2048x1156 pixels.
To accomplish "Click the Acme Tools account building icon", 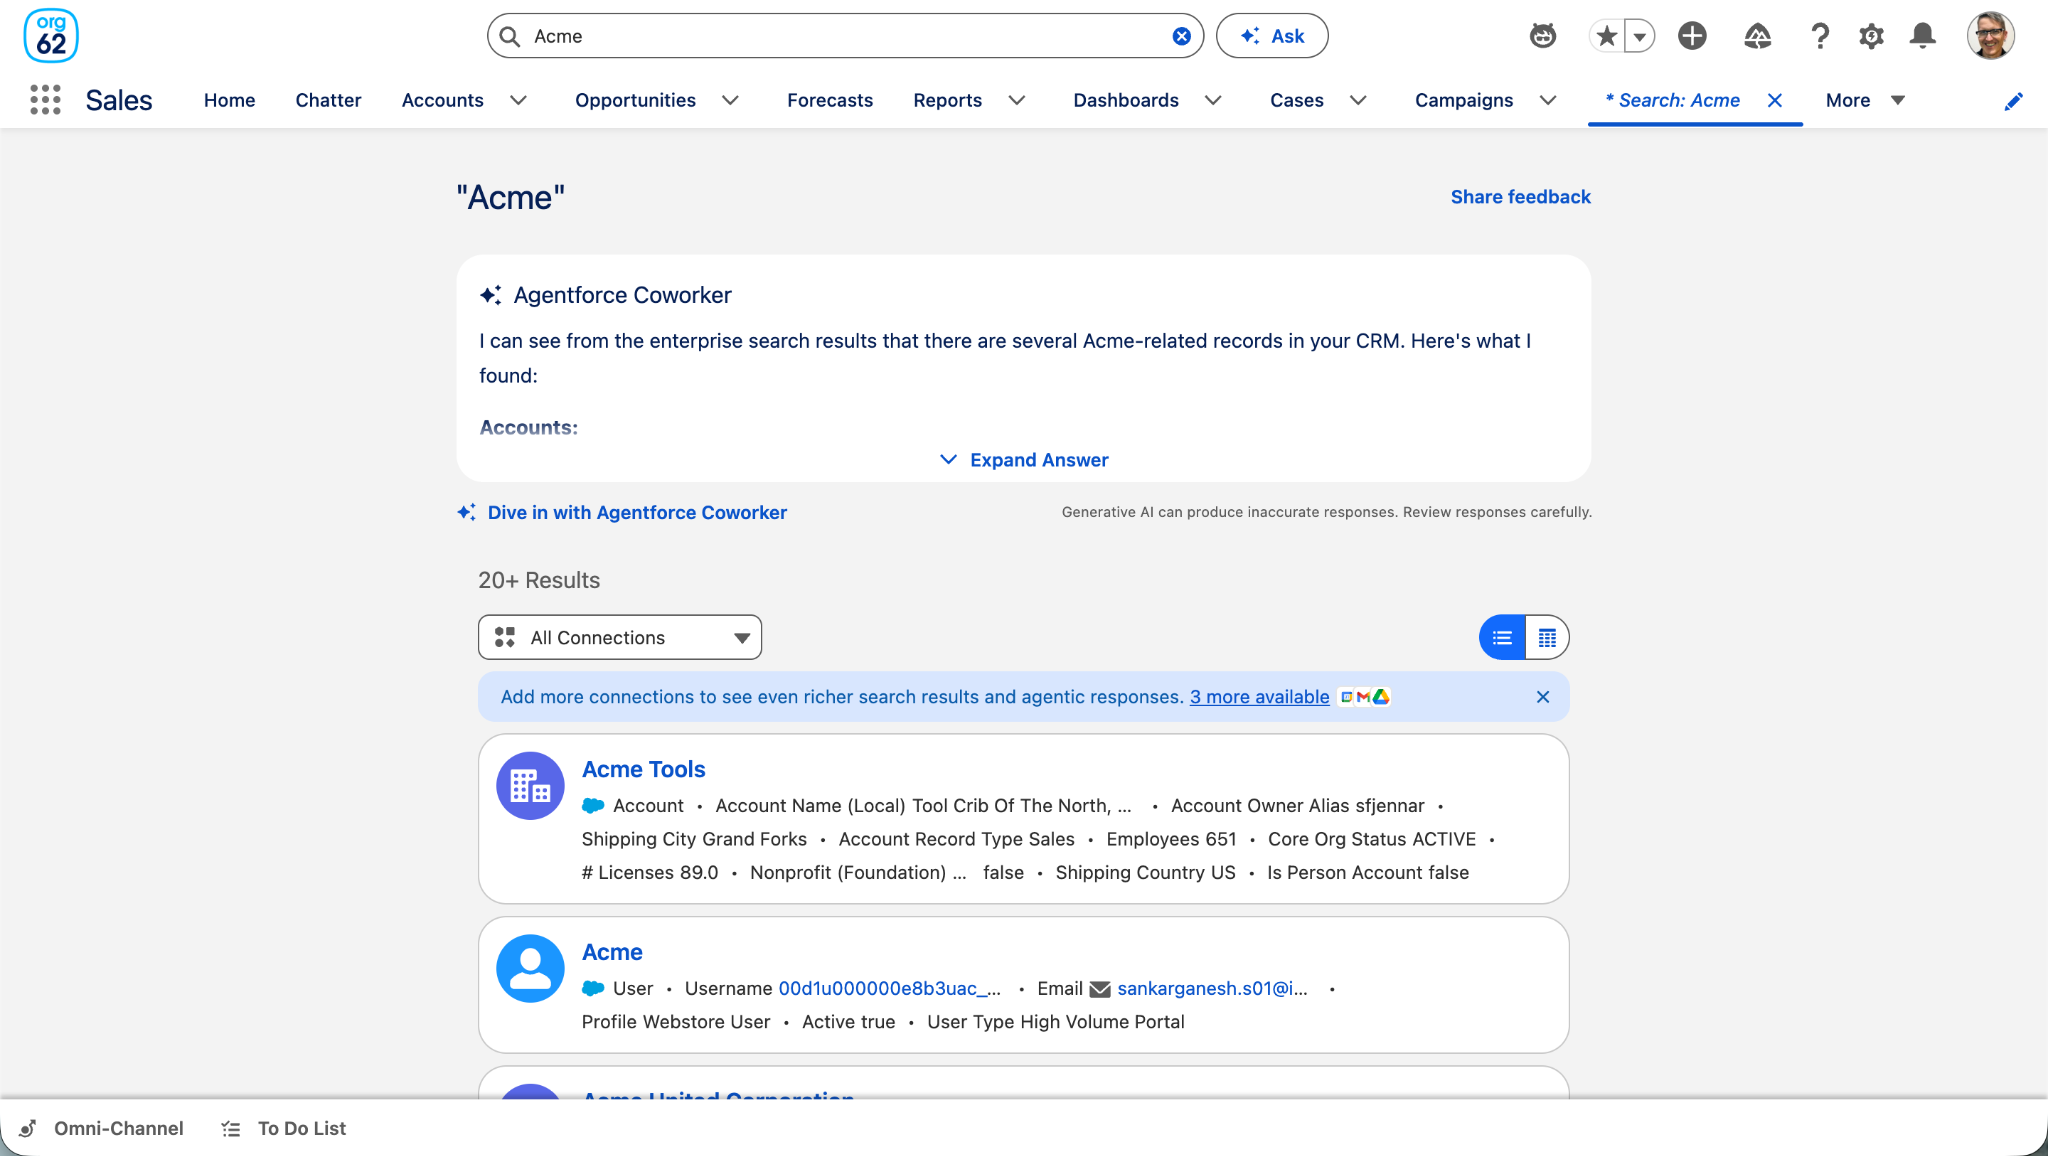I will 530,786.
